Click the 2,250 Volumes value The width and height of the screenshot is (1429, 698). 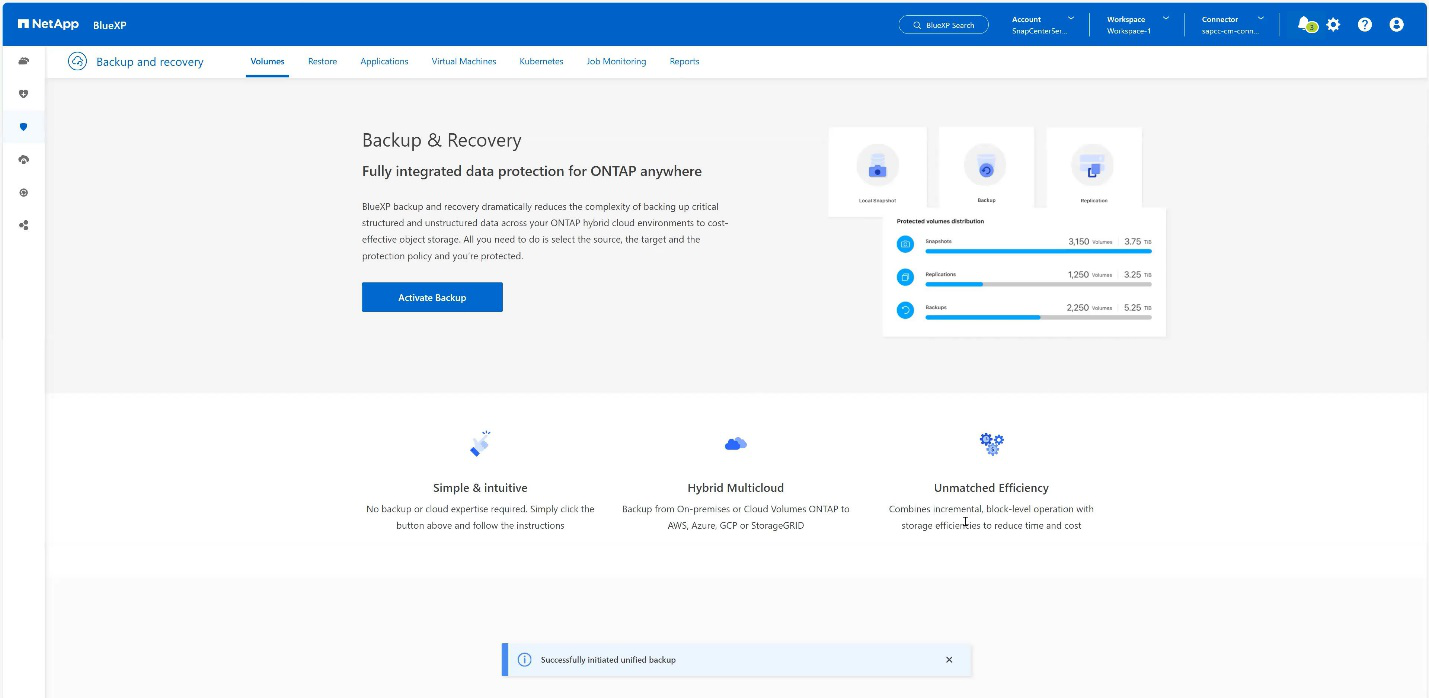[x=1090, y=307]
